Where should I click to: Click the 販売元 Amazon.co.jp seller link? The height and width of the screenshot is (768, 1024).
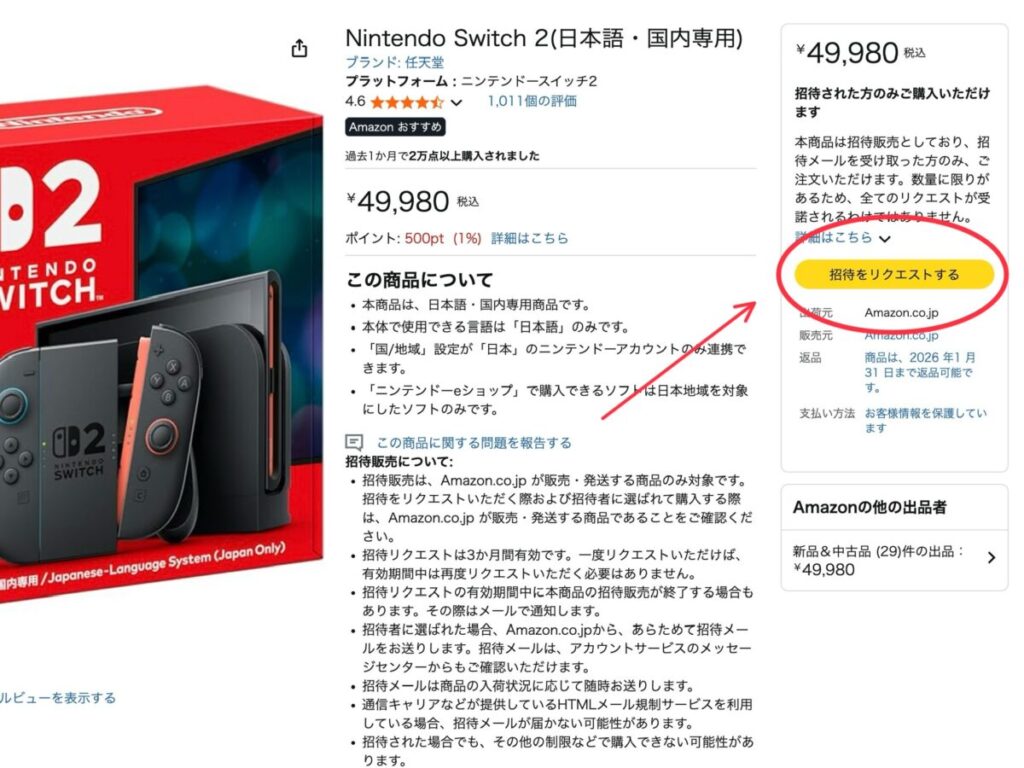pyautogui.click(x=901, y=336)
